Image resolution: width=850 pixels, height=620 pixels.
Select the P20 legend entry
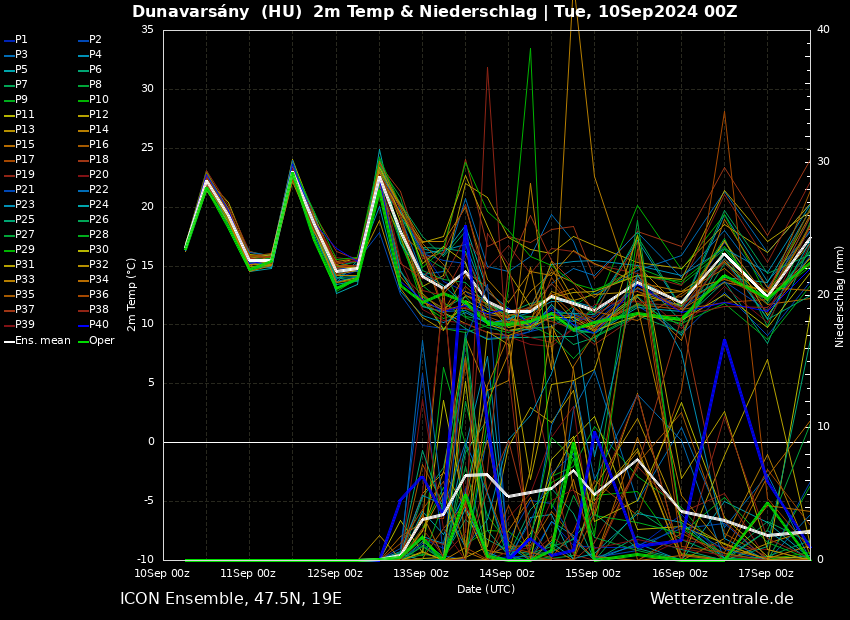click(98, 175)
